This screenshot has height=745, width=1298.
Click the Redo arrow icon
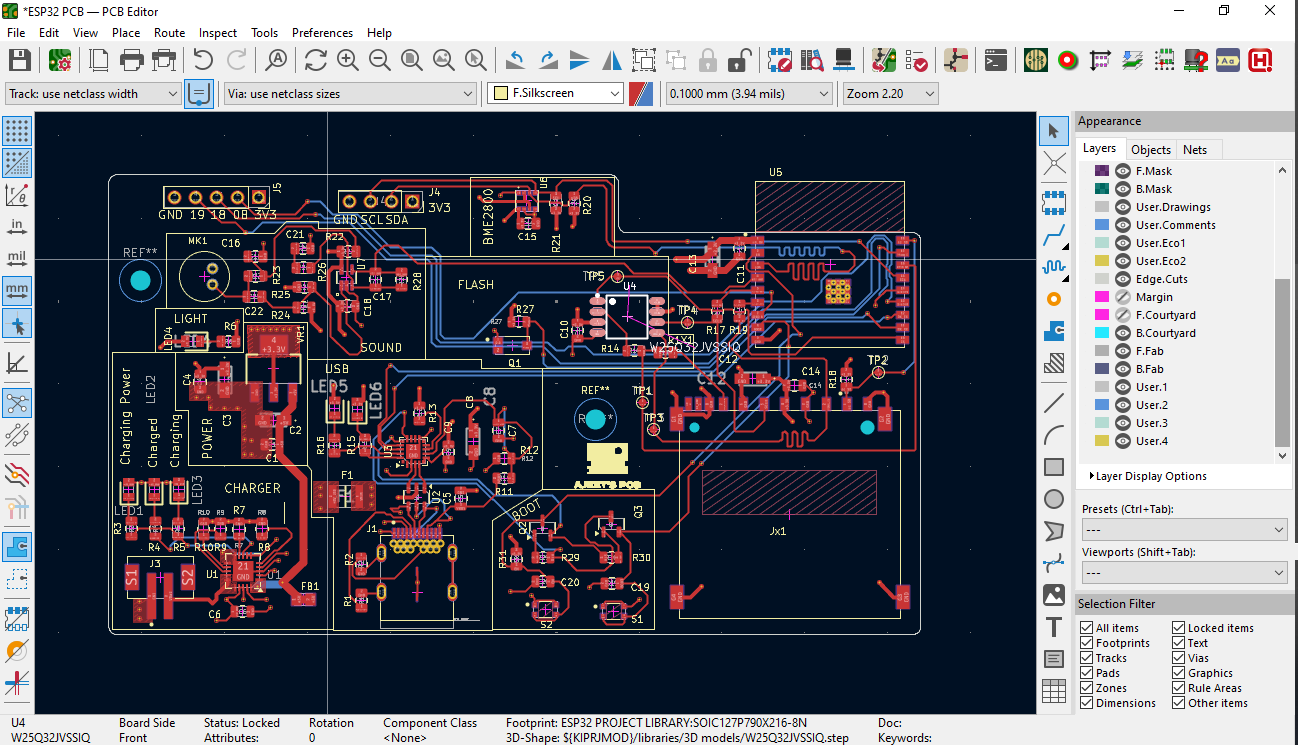pyautogui.click(x=236, y=60)
